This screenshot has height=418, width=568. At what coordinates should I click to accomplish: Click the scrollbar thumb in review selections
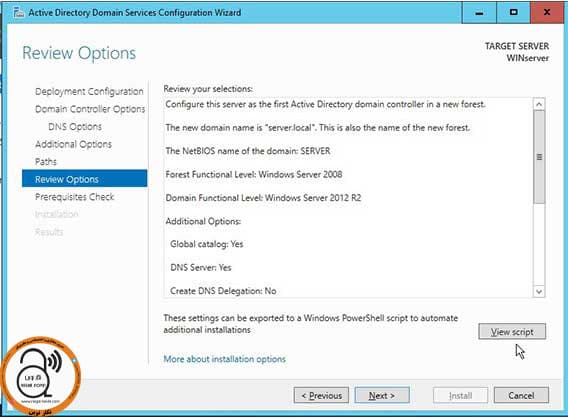click(539, 157)
